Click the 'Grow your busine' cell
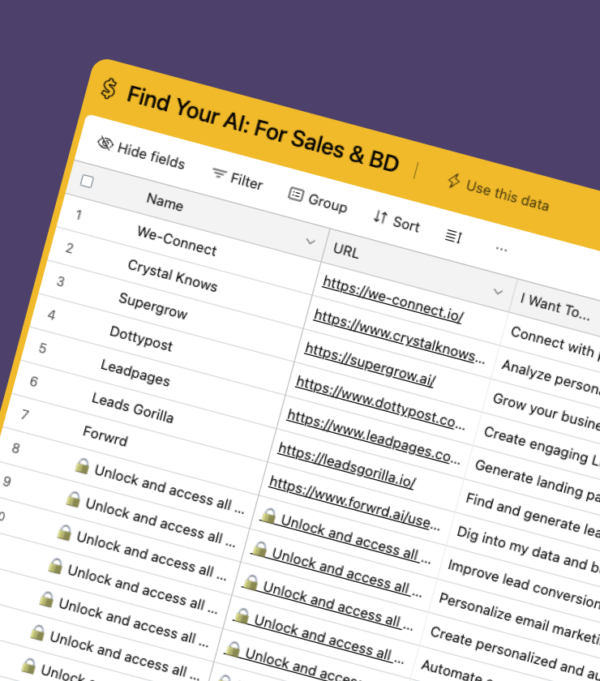600x681 pixels. (x=546, y=410)
